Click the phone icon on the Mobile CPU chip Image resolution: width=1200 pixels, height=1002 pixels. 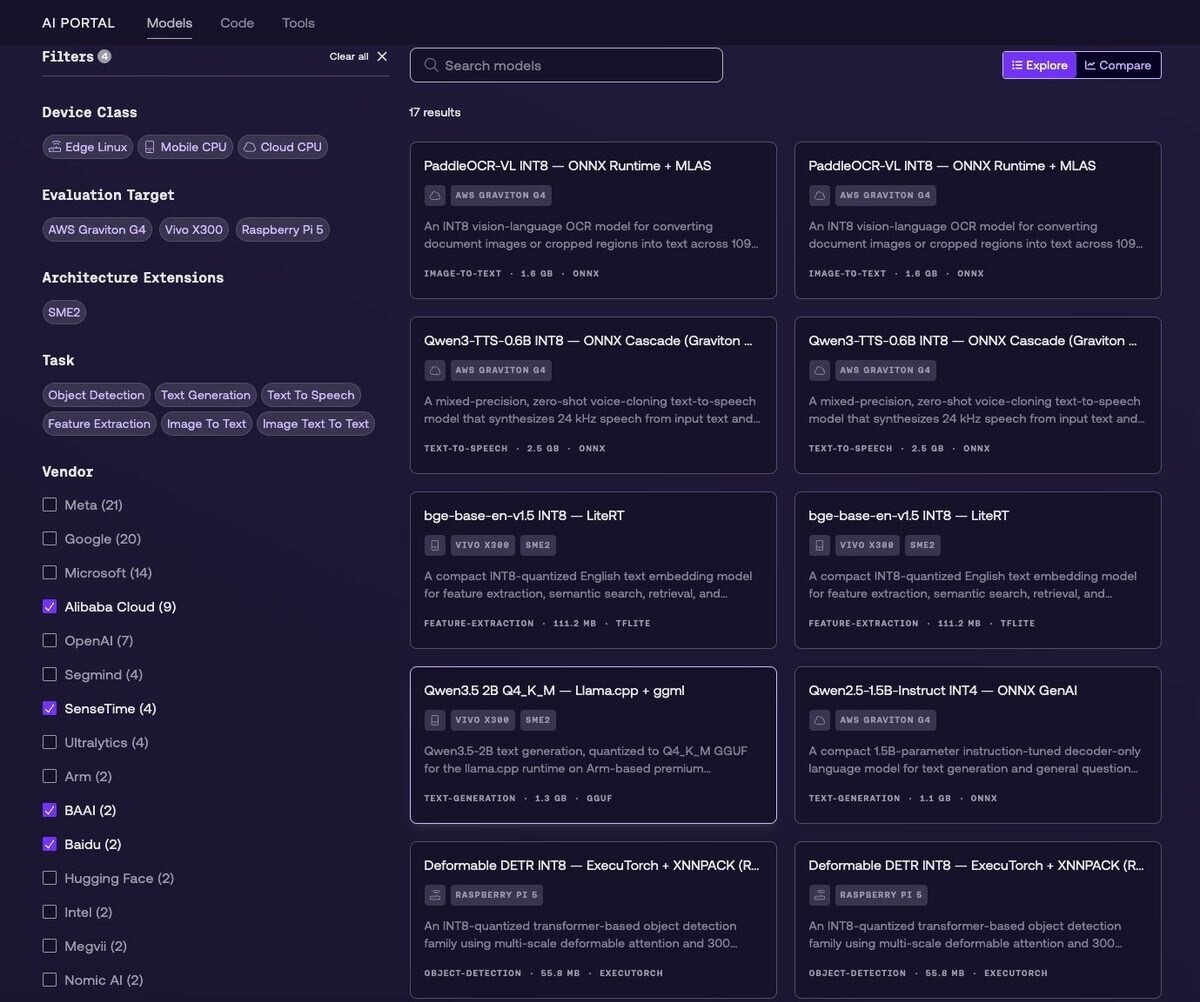150,147
